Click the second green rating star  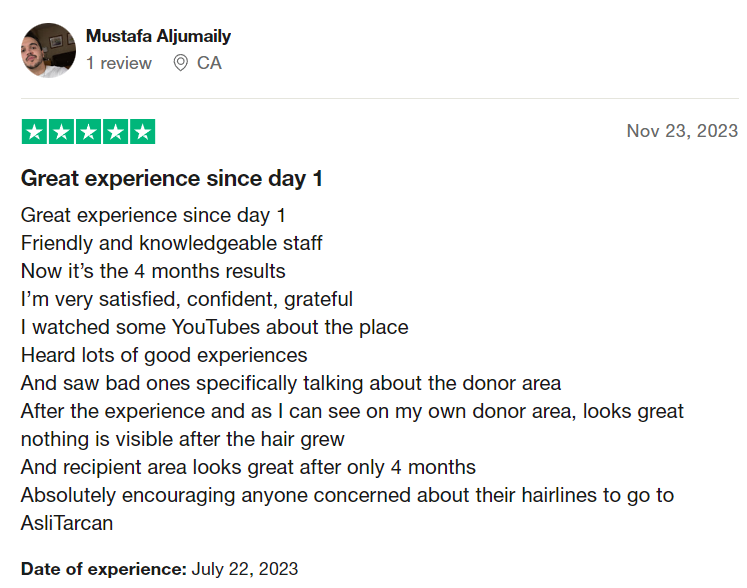(x=61, y=132)
